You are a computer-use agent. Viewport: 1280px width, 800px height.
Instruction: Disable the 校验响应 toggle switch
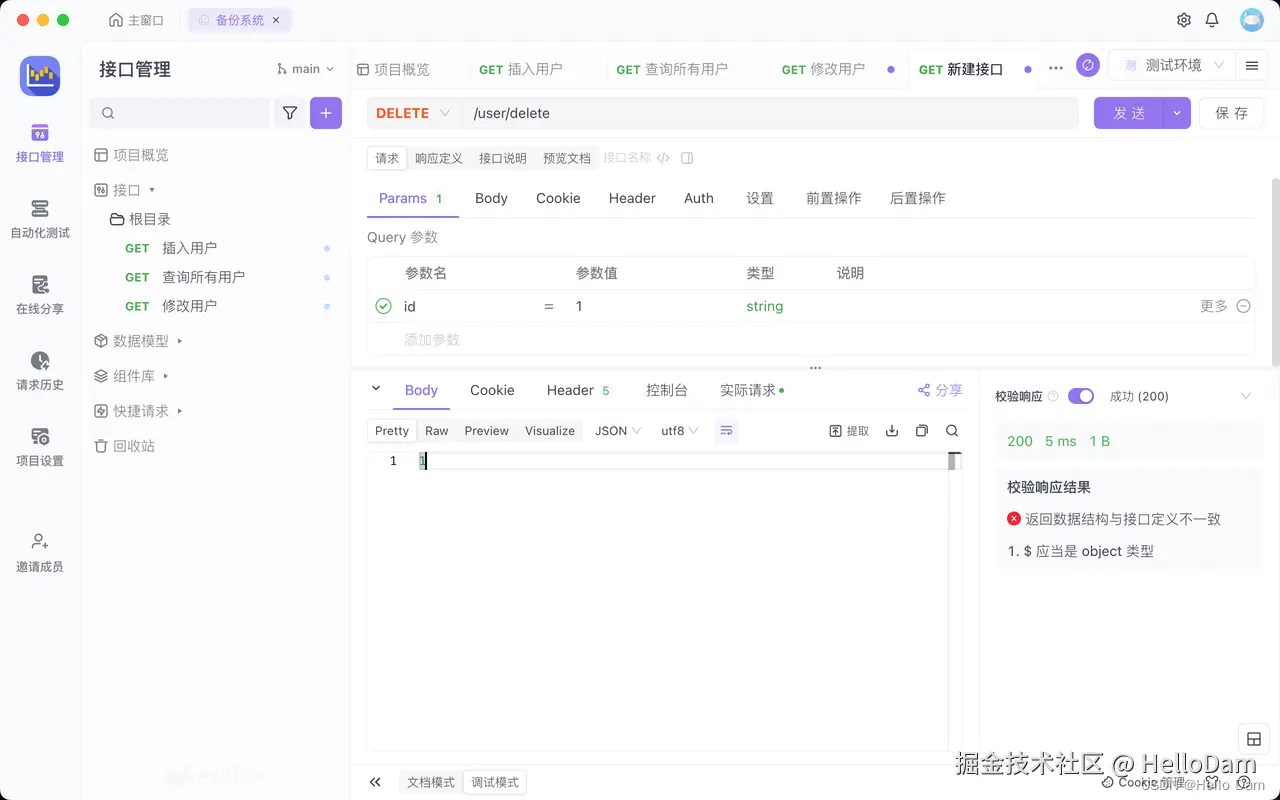[x=1081, y=396]
